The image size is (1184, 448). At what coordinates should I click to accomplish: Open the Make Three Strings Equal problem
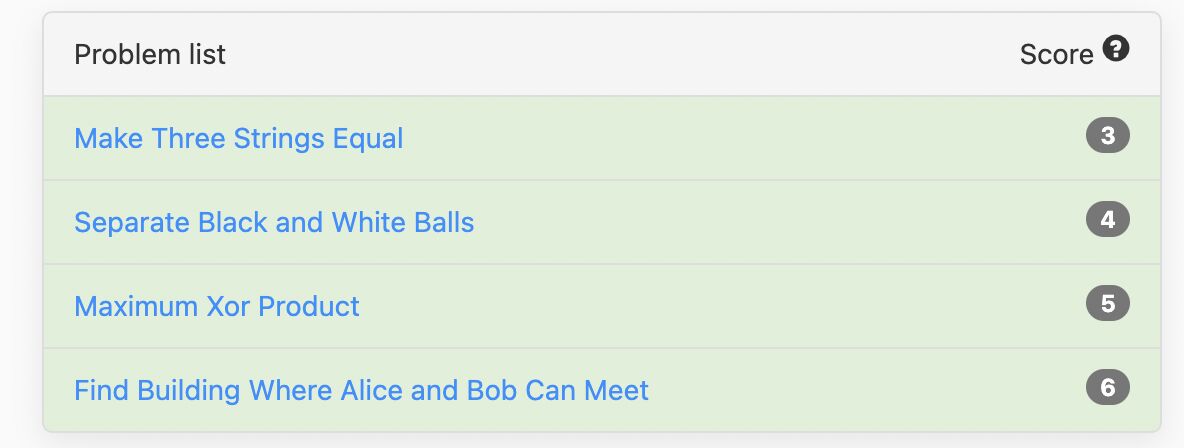(239, 138)
